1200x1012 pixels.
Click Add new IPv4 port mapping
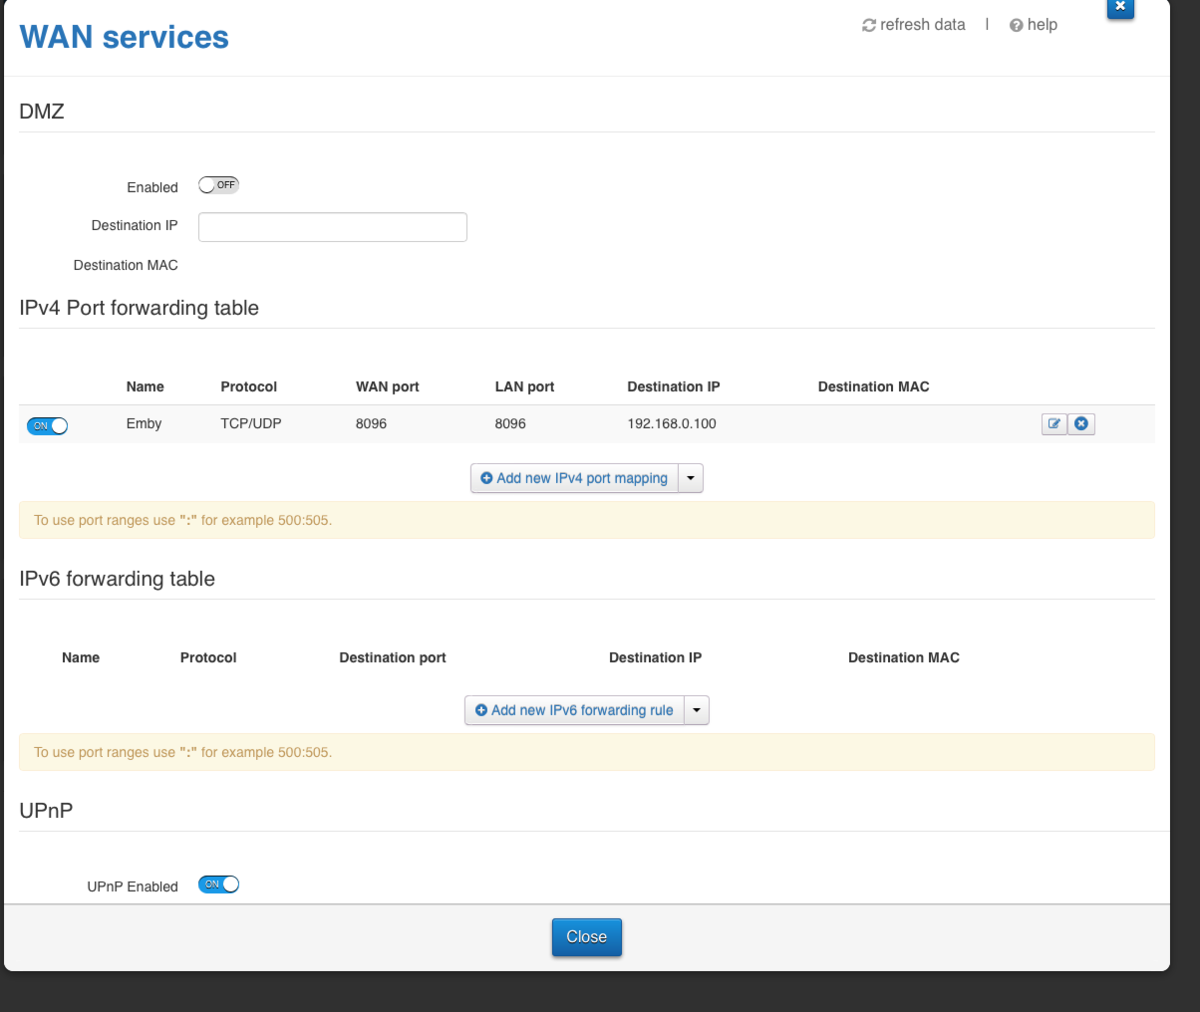click(574, 478)
